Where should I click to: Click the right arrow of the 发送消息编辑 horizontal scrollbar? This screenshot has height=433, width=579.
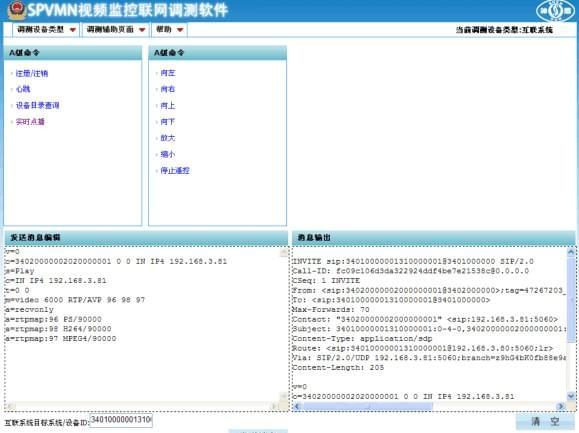pyautogui.click(x=274, y=406)
